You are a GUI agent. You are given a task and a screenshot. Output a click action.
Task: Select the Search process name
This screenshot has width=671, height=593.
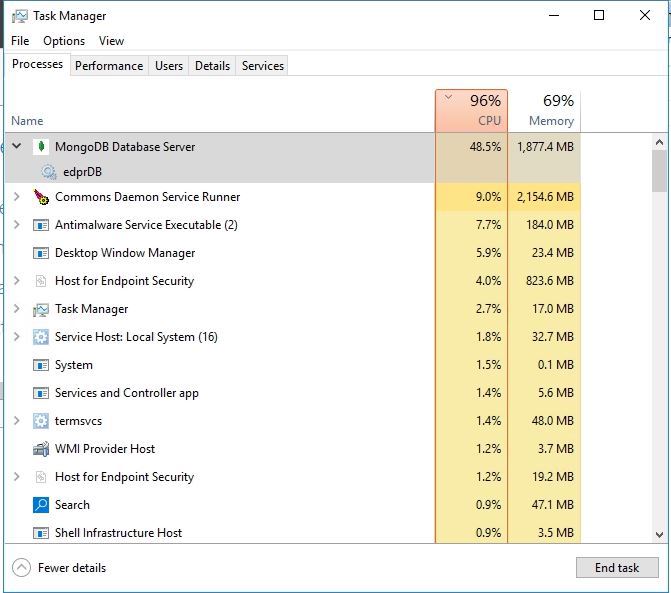click(72, 505)
